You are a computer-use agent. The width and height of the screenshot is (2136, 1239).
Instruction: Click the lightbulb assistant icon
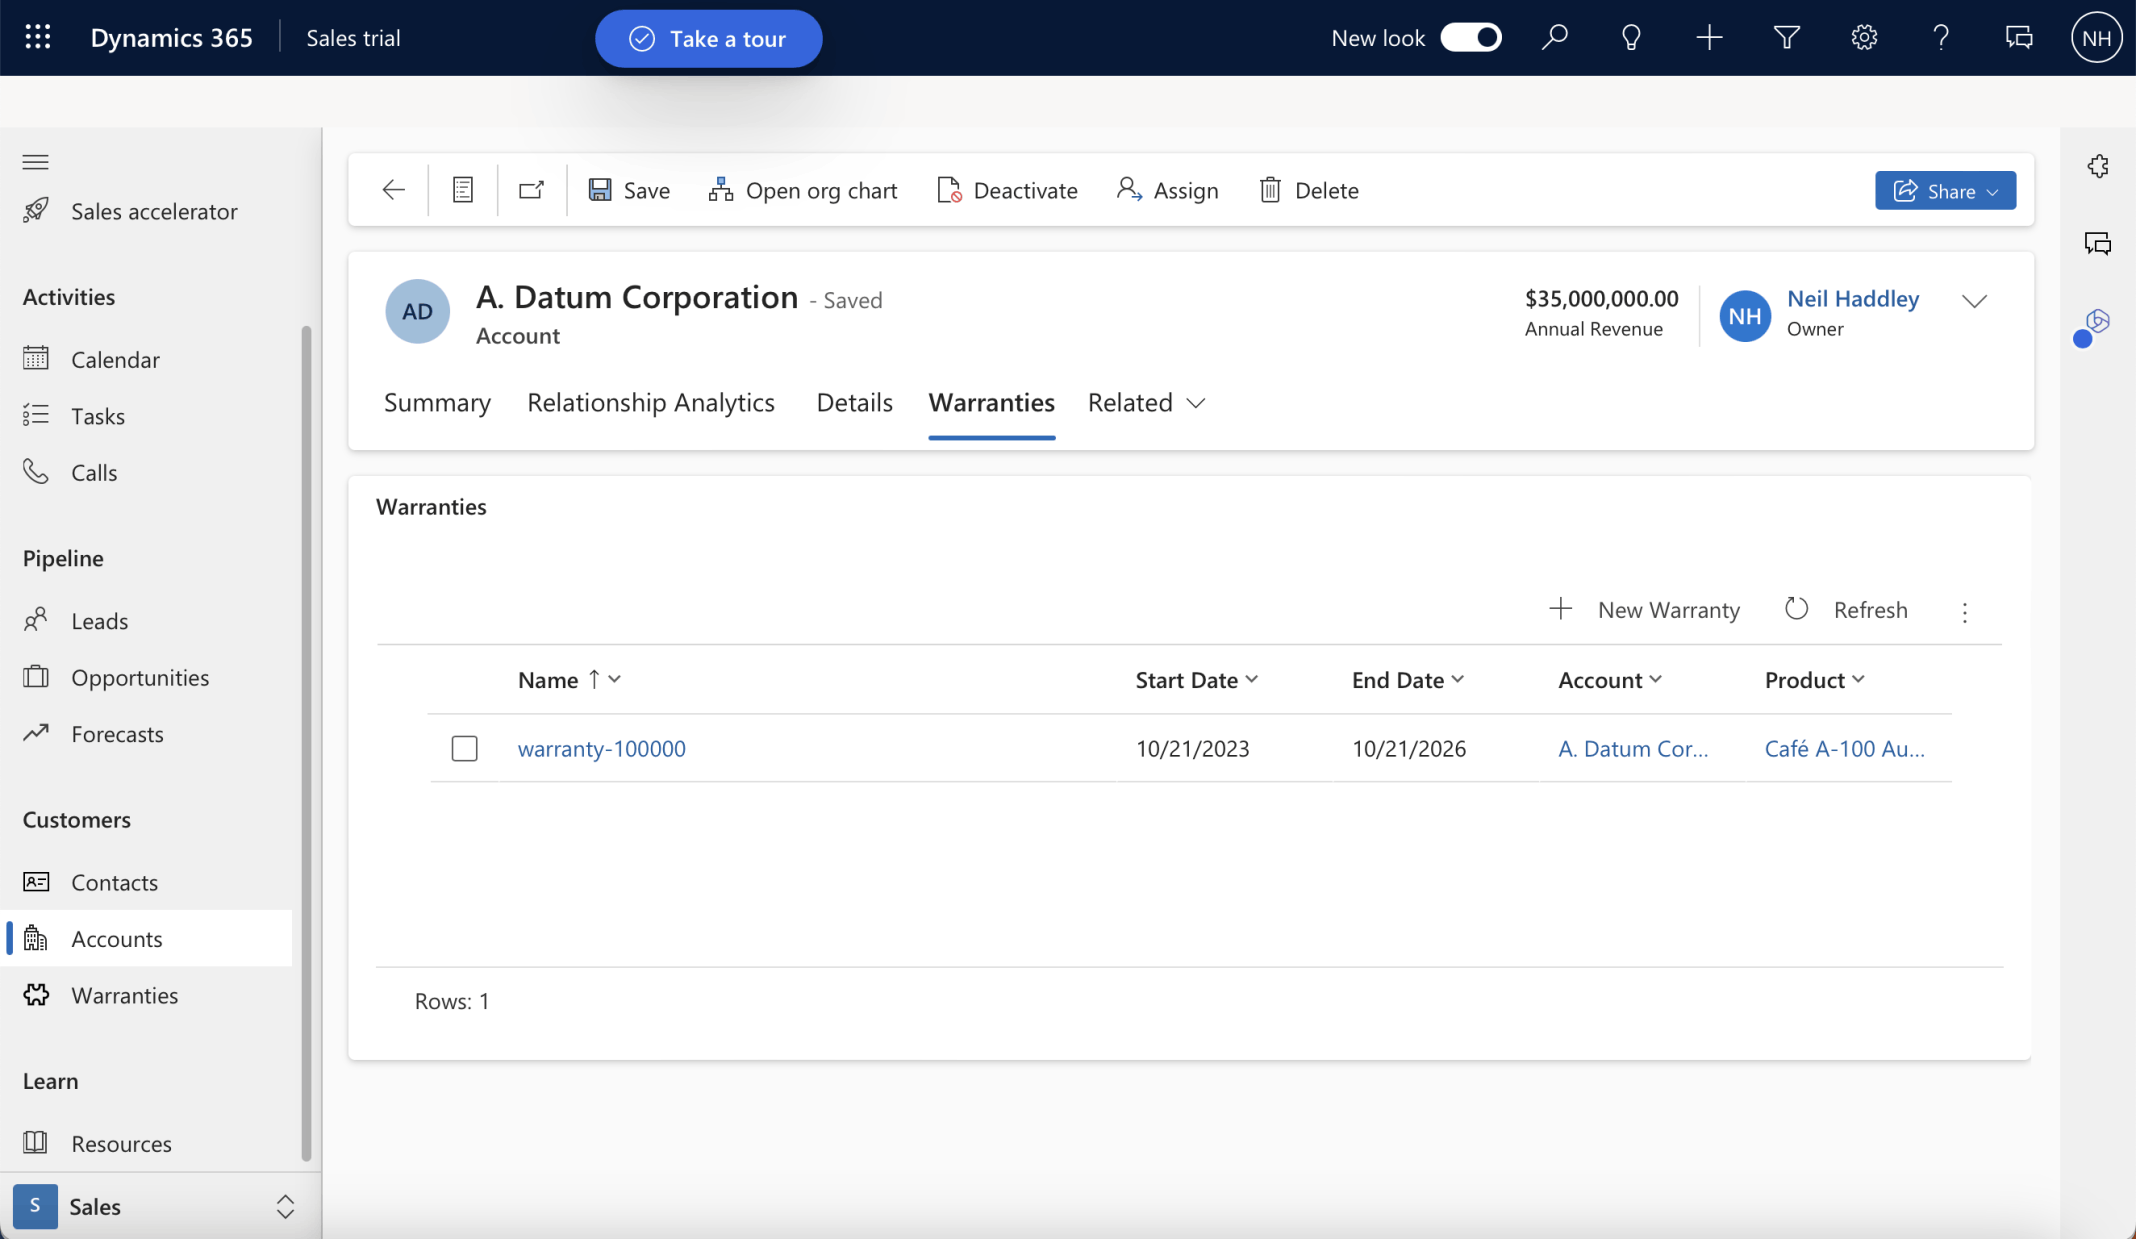[x=1631, y=38]
